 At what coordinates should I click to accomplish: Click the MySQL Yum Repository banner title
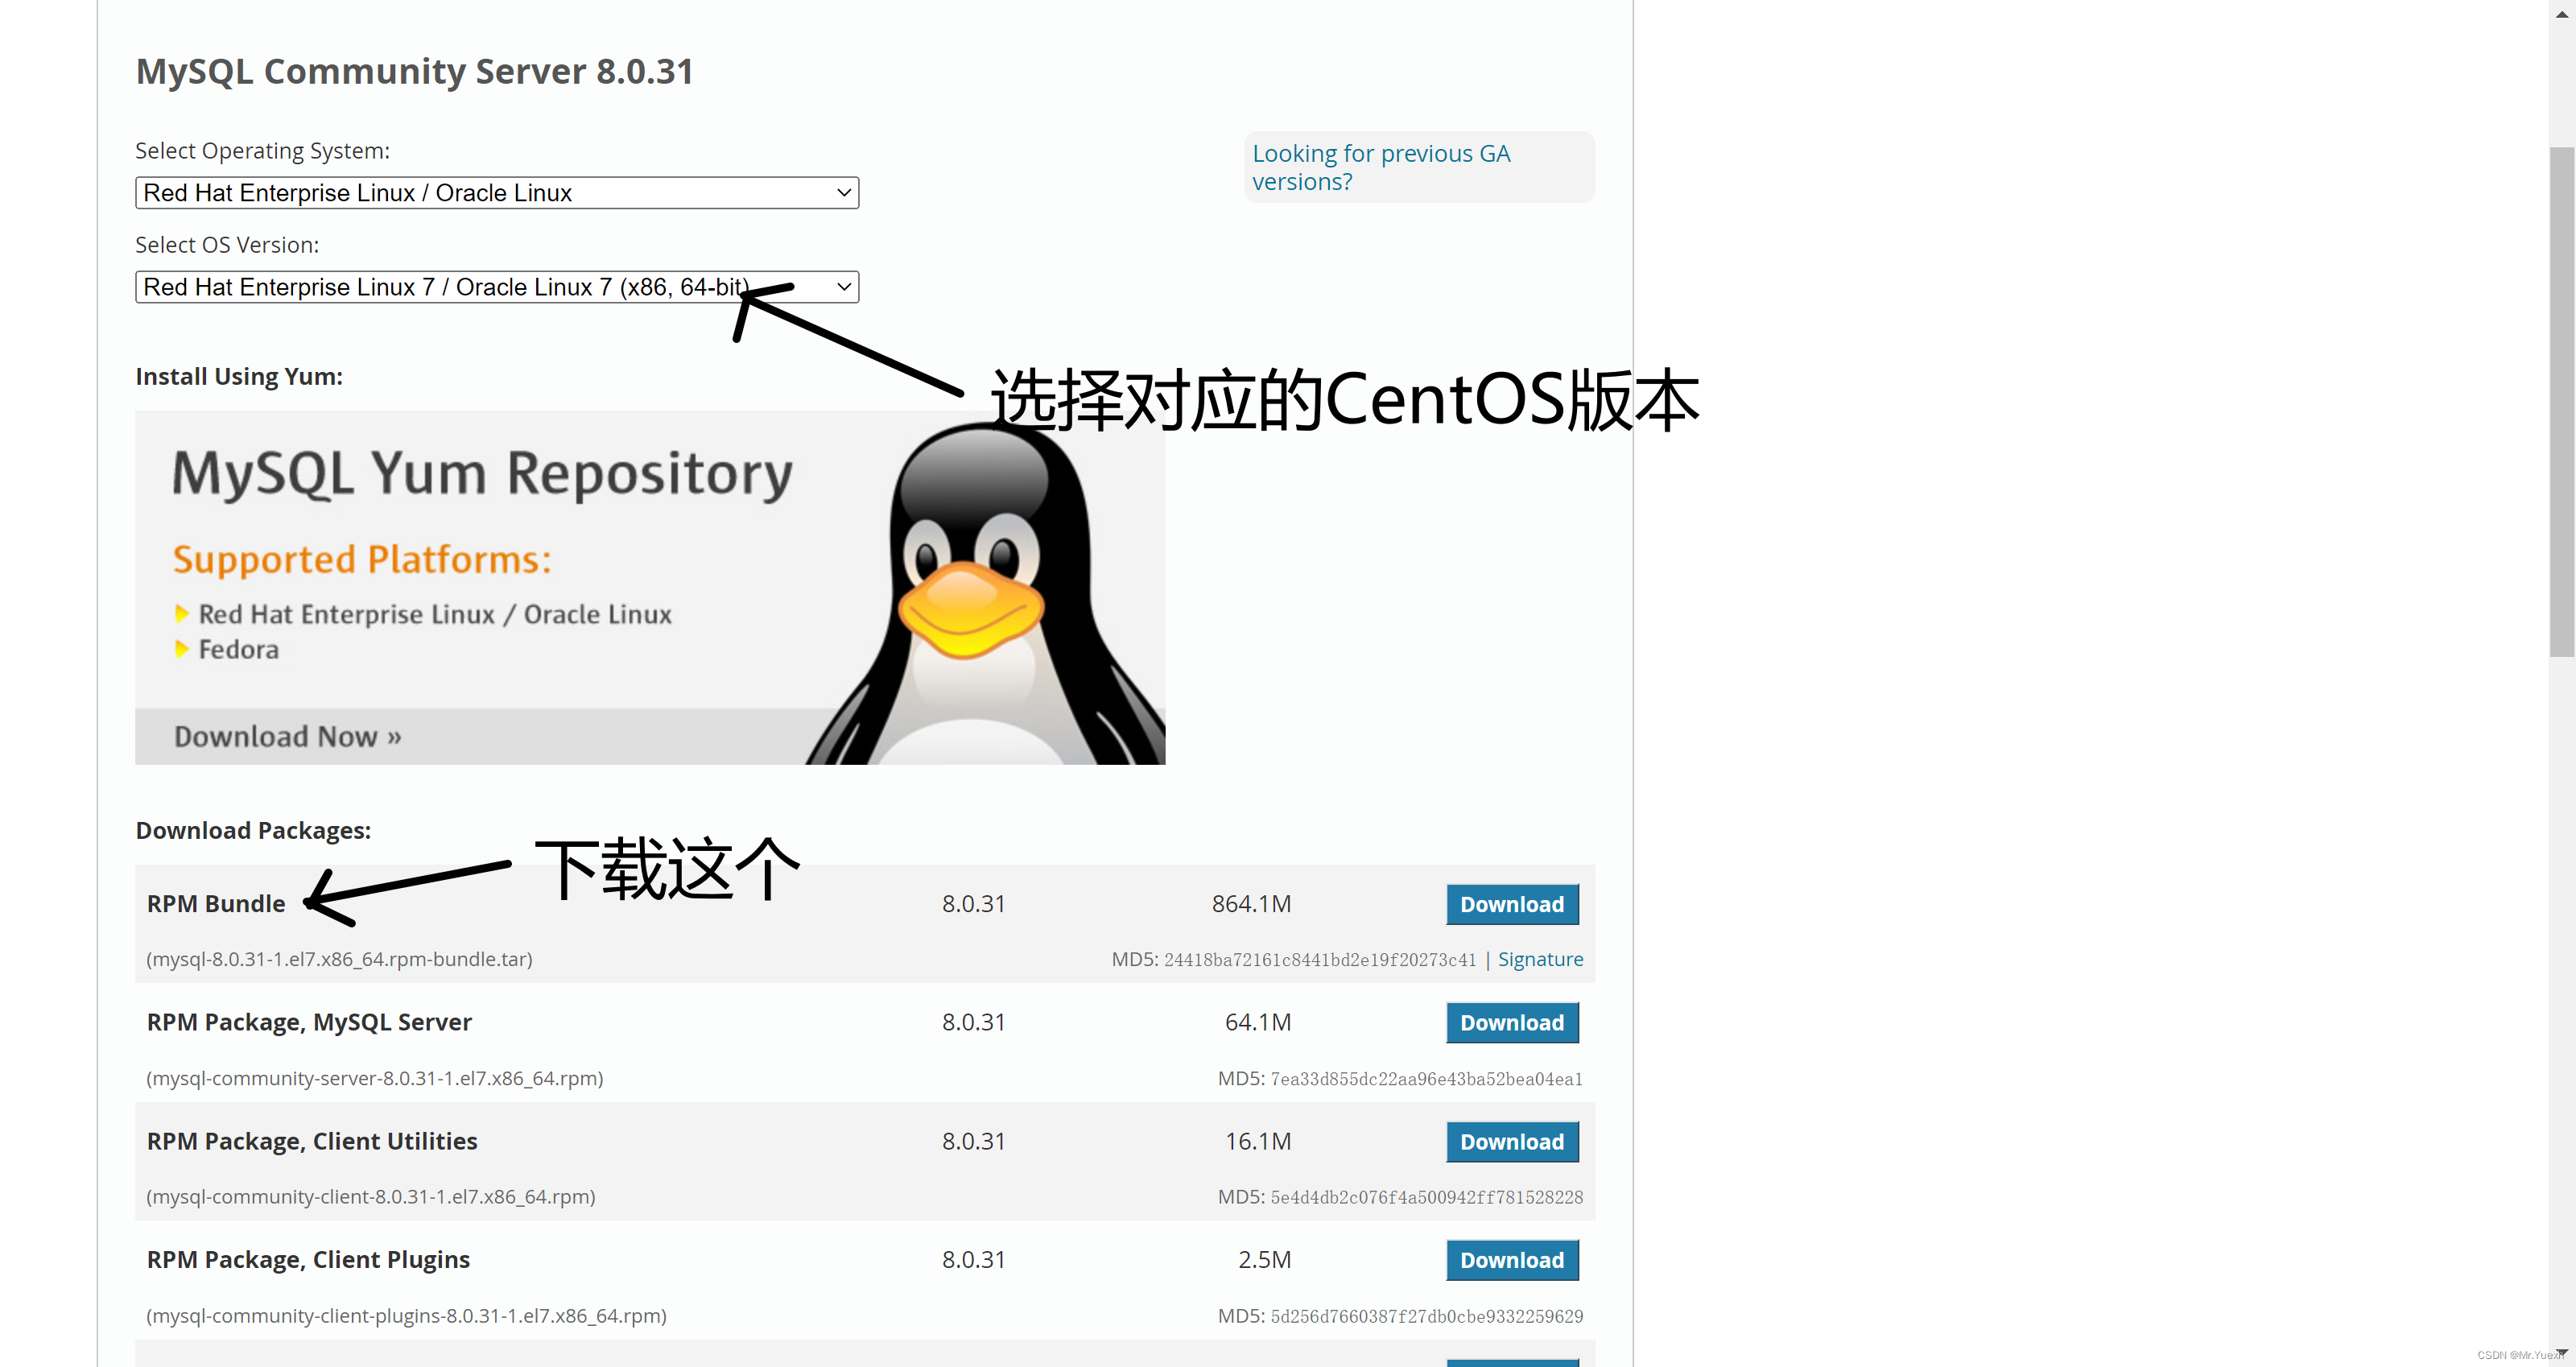pos(482,473)
